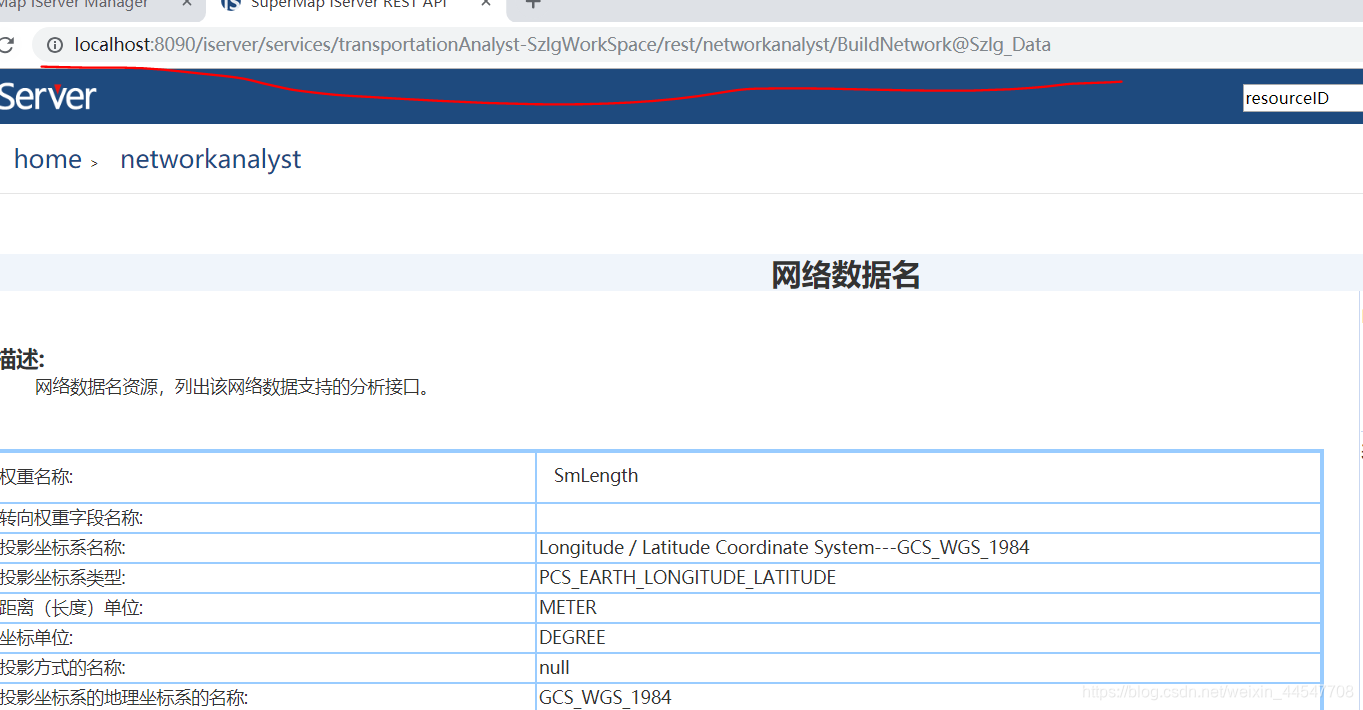Select the 坐标单位 row label
The height and width of the screenshot is (710, 1363).
coord(36,638)
